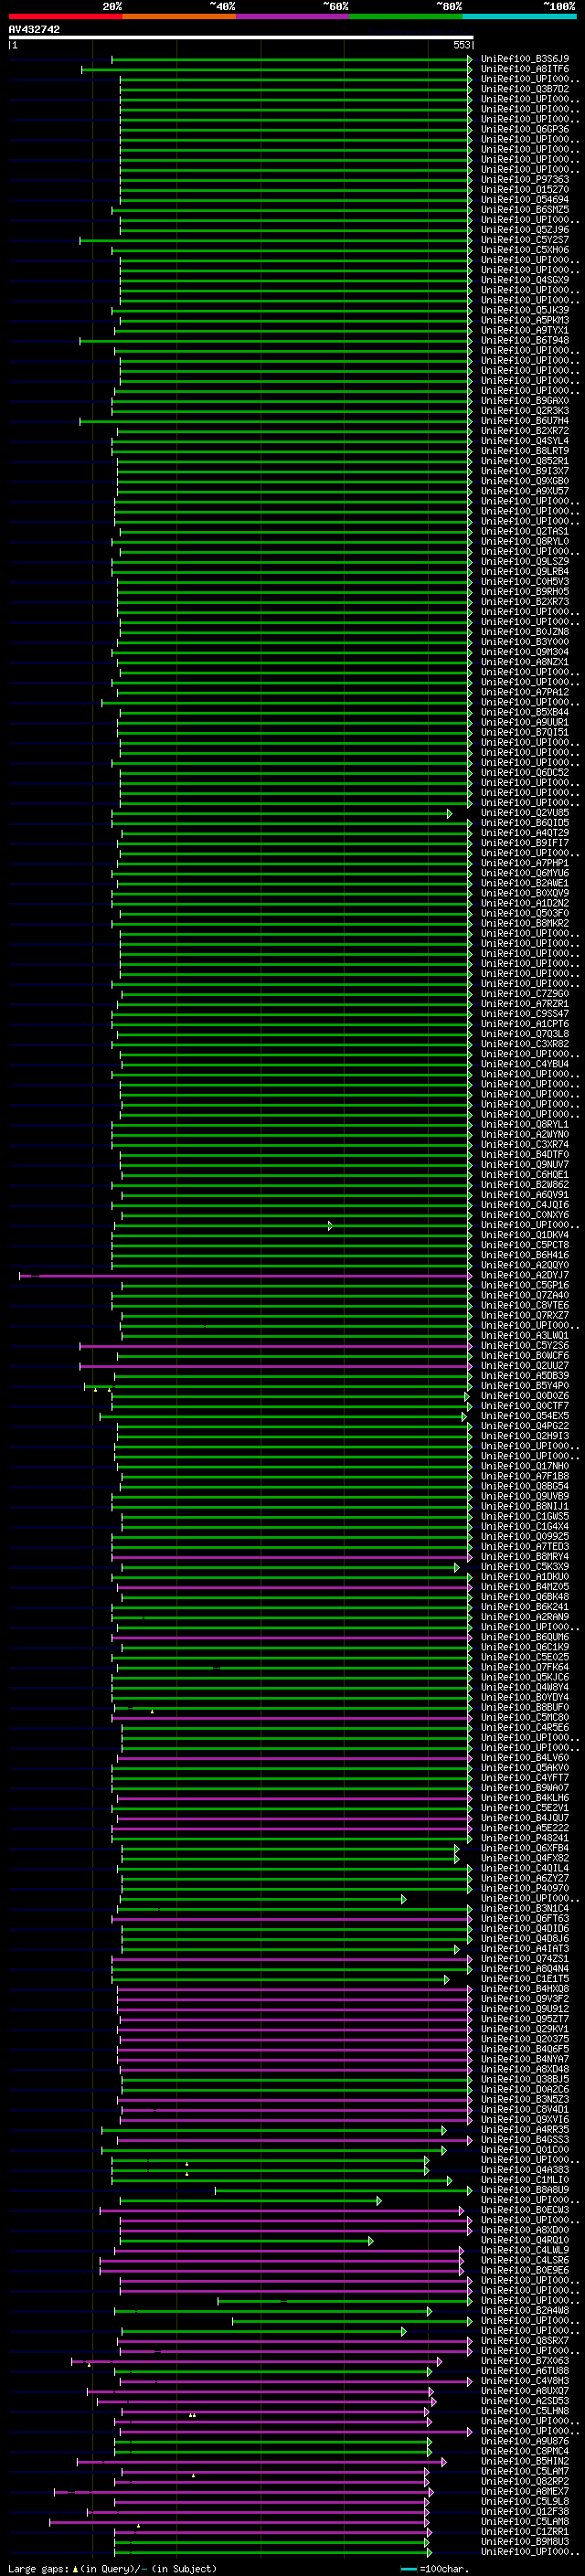585x2576 pixels.
Task: Click the UniRef100_Q7ZA40 label
Action: [524, 1296]
